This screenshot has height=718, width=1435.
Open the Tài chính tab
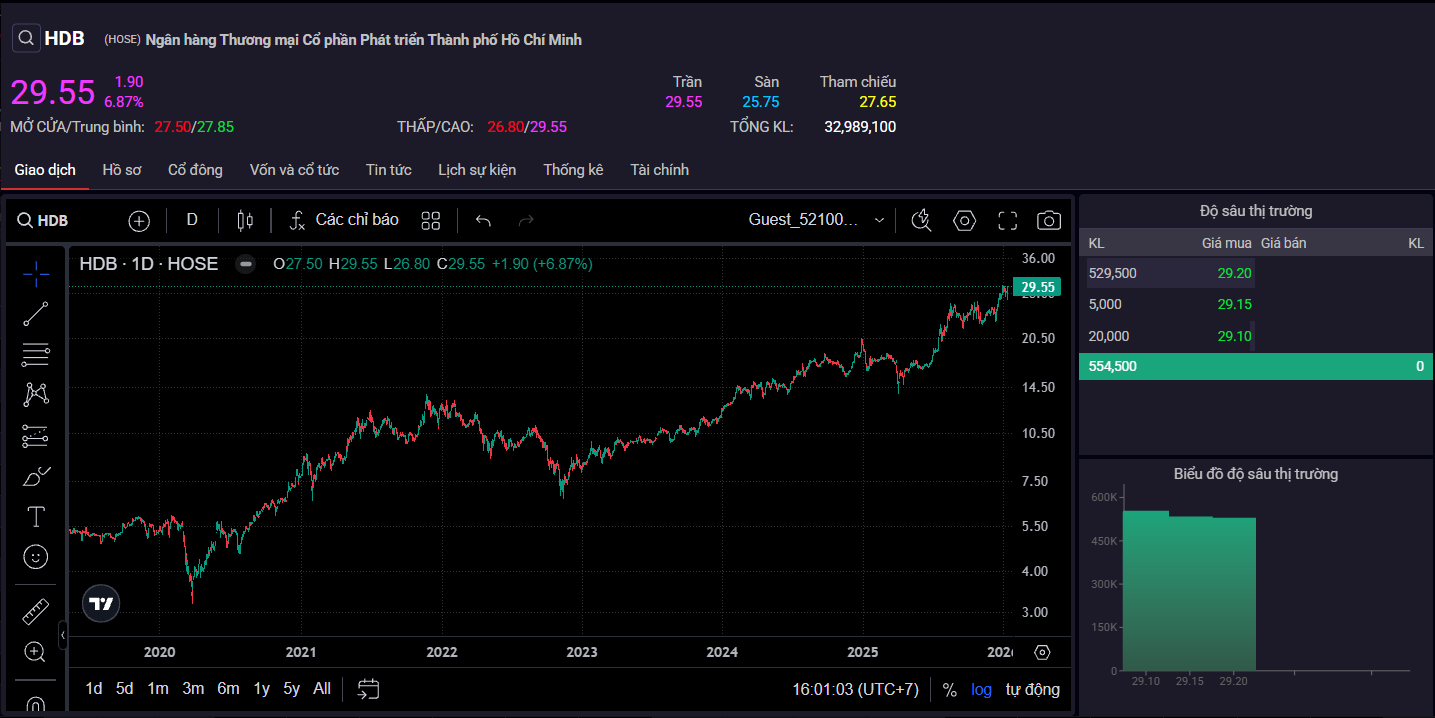tap(659, 170)
